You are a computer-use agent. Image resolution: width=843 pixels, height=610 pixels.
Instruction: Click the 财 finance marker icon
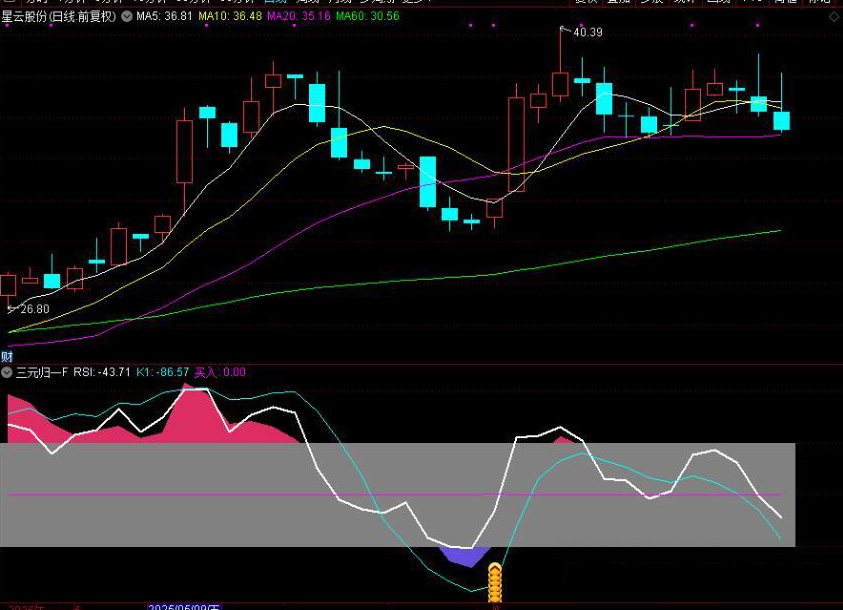(7, 356)
